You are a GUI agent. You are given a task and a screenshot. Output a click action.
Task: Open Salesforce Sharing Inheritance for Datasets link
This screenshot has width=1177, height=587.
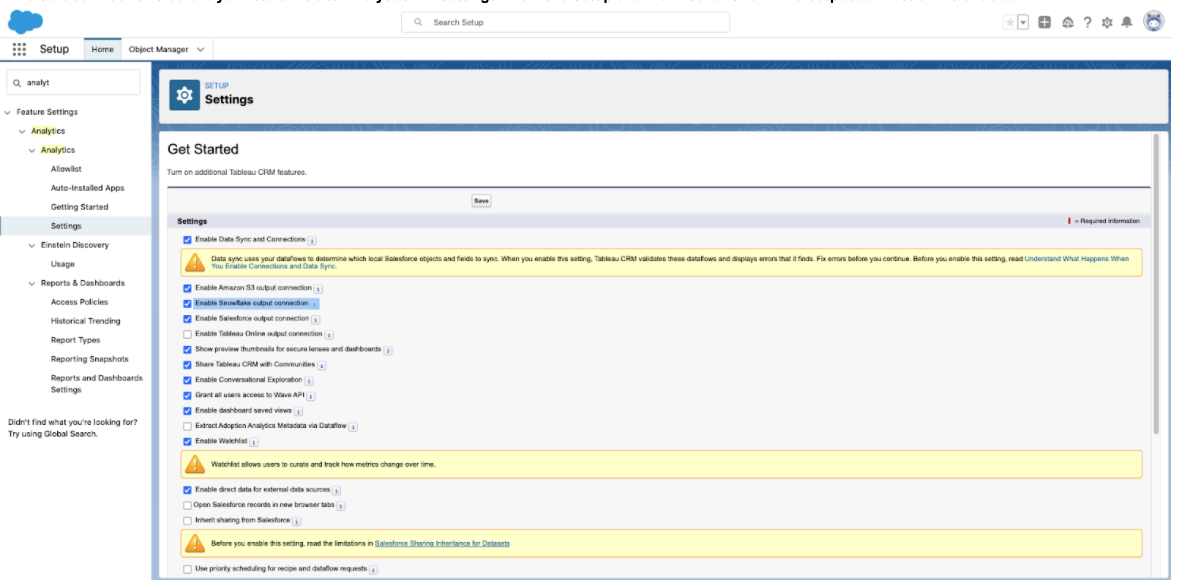pyautogui.click(x=441, y=543)
